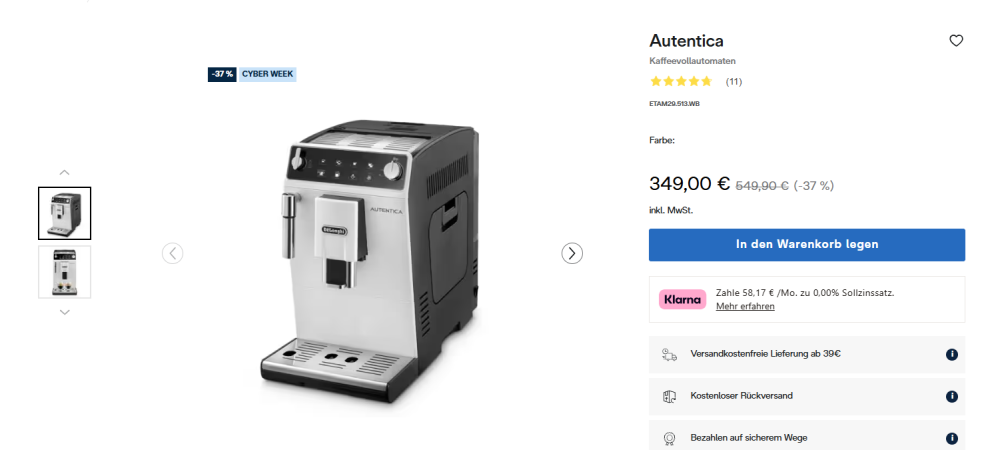Click the CYBER WEEK badge

click(x=268, y=75)
